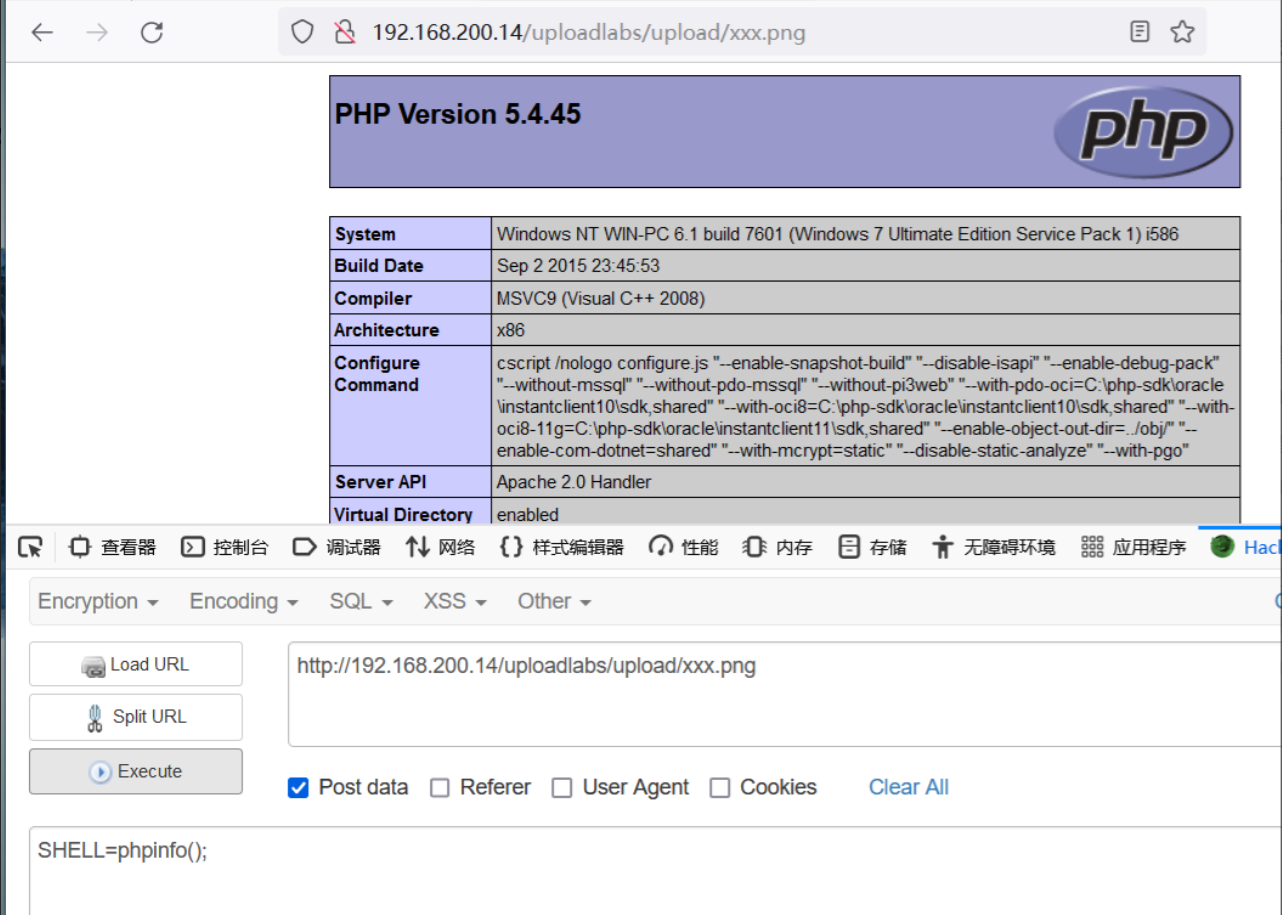This screenshot has width=1282, height=915.
Task: Click the insecure connection padlock icon
Action: click(x=345, y=32)
